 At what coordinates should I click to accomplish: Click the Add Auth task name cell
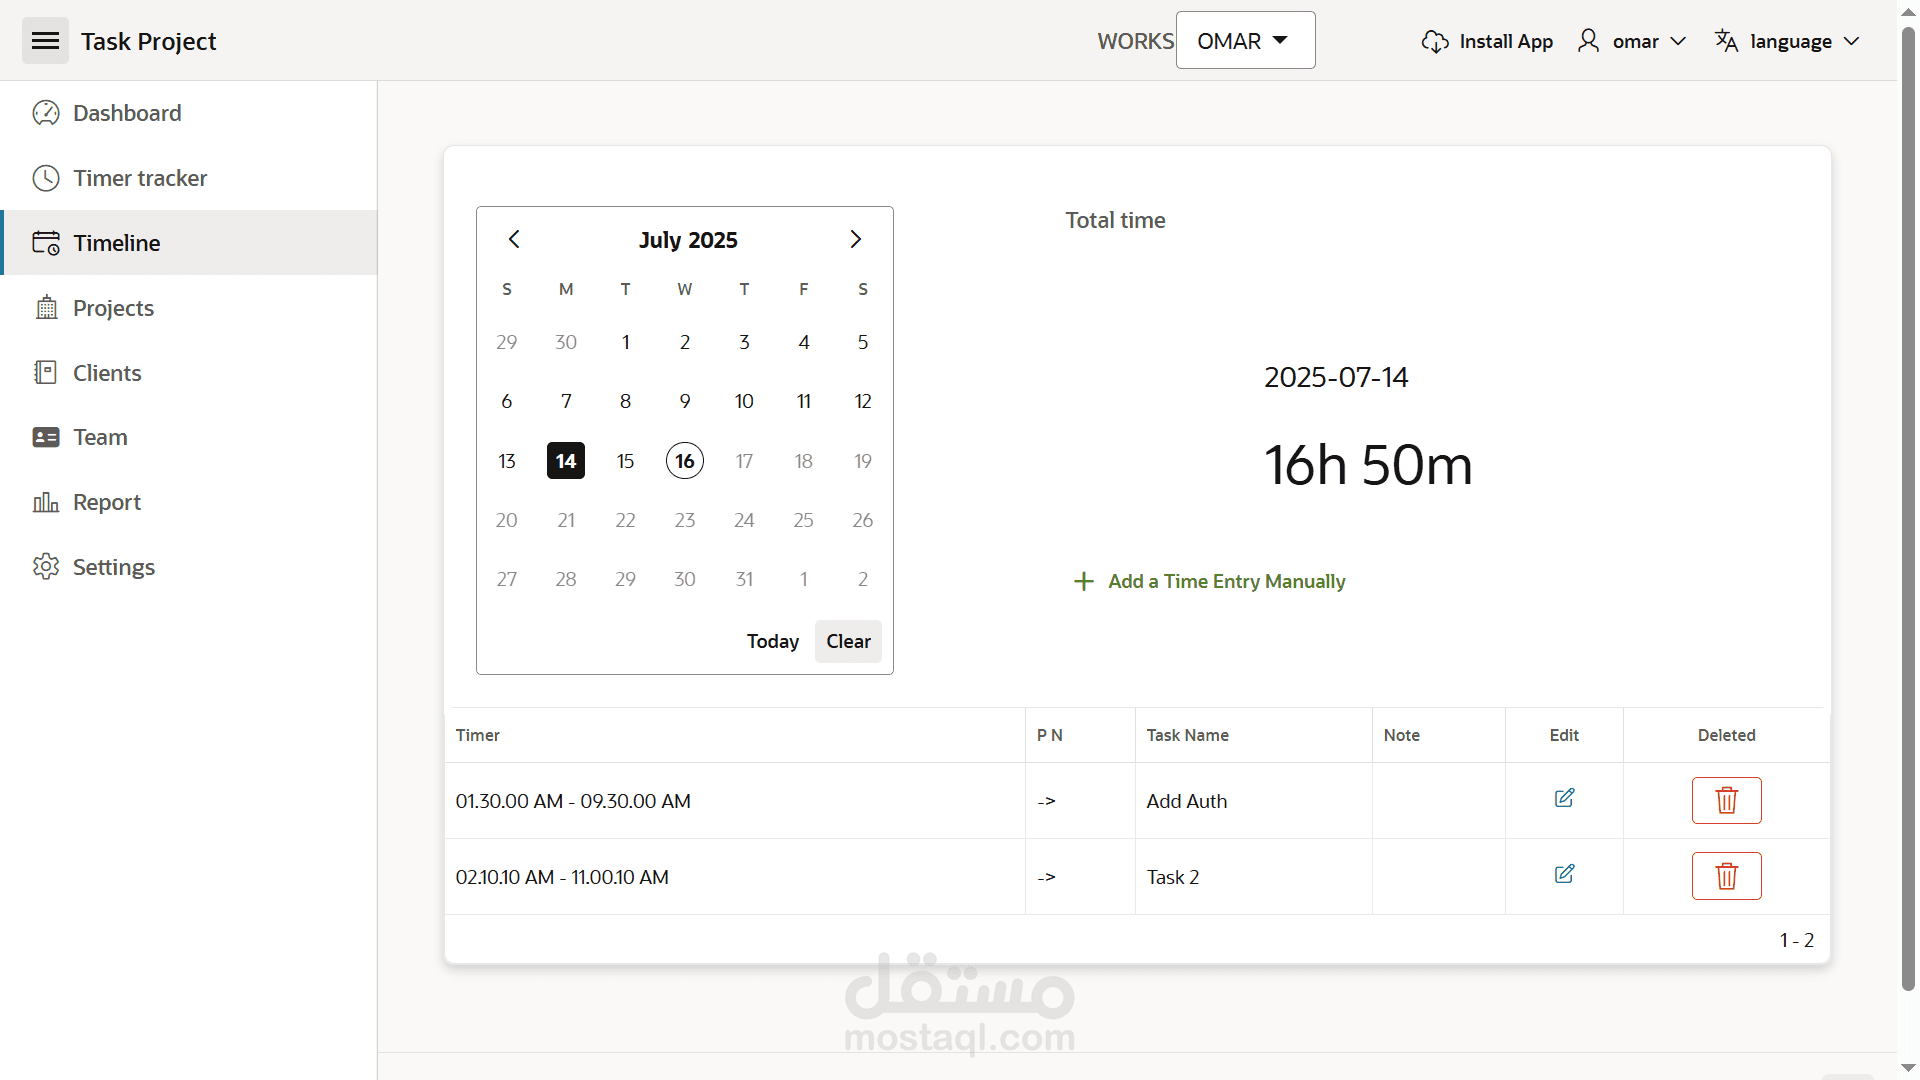1253,801
